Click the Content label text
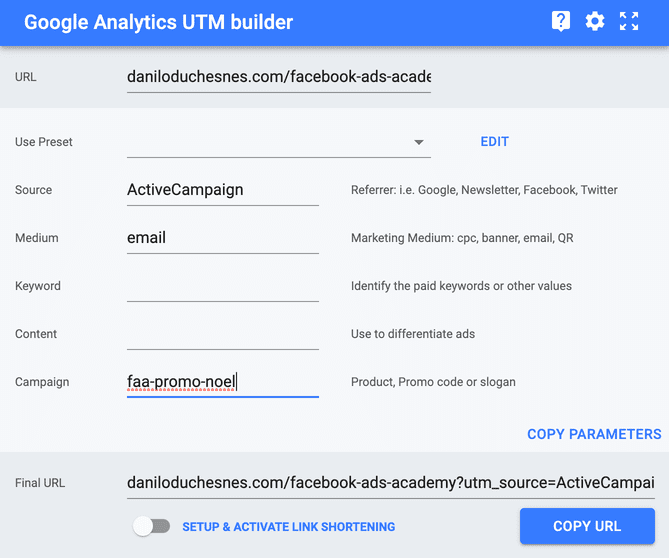The height and width of the screenshot is (558, 669). [36, 334]
